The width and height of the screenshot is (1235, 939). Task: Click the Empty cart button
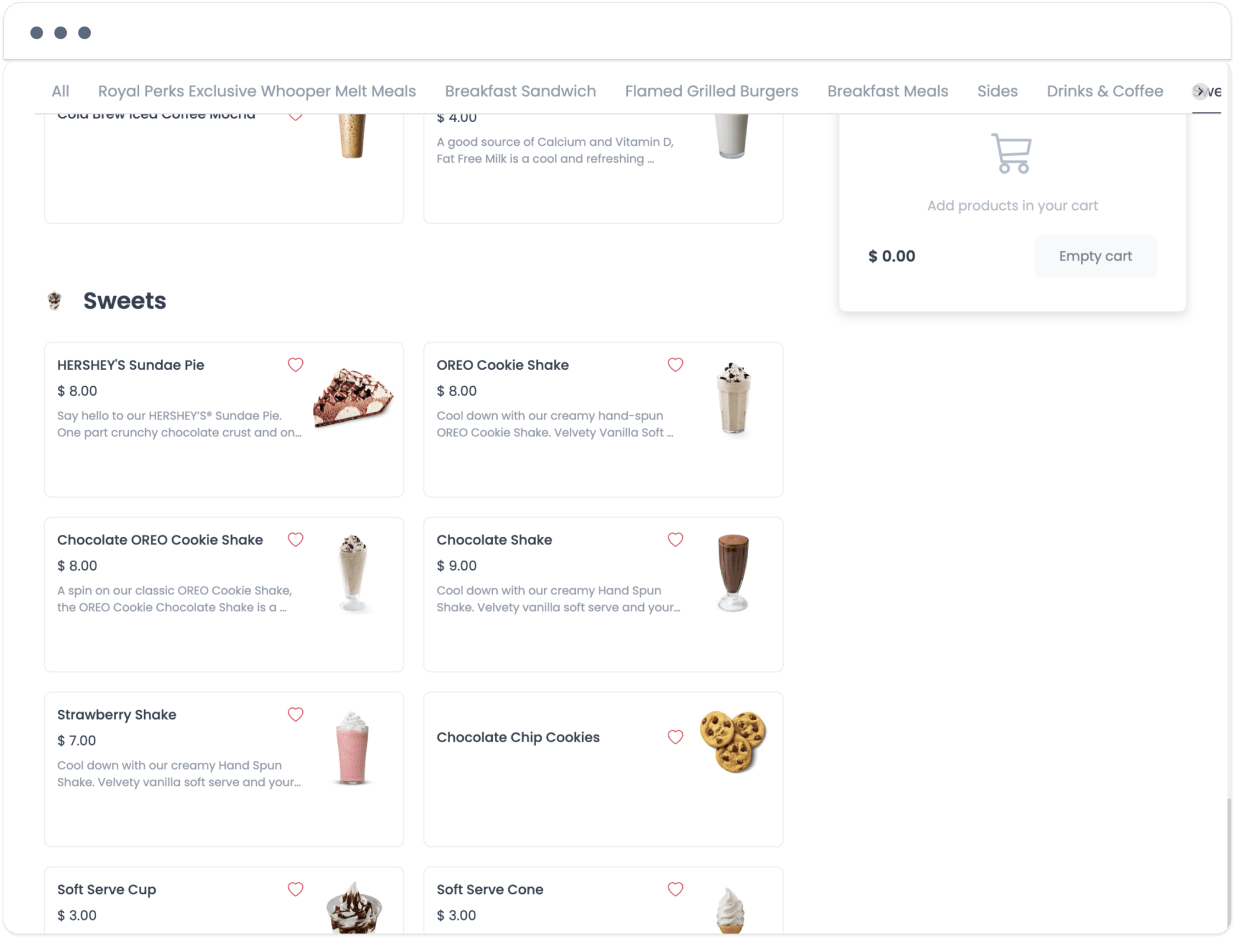pyautogui.click(x=1096, y=256)
